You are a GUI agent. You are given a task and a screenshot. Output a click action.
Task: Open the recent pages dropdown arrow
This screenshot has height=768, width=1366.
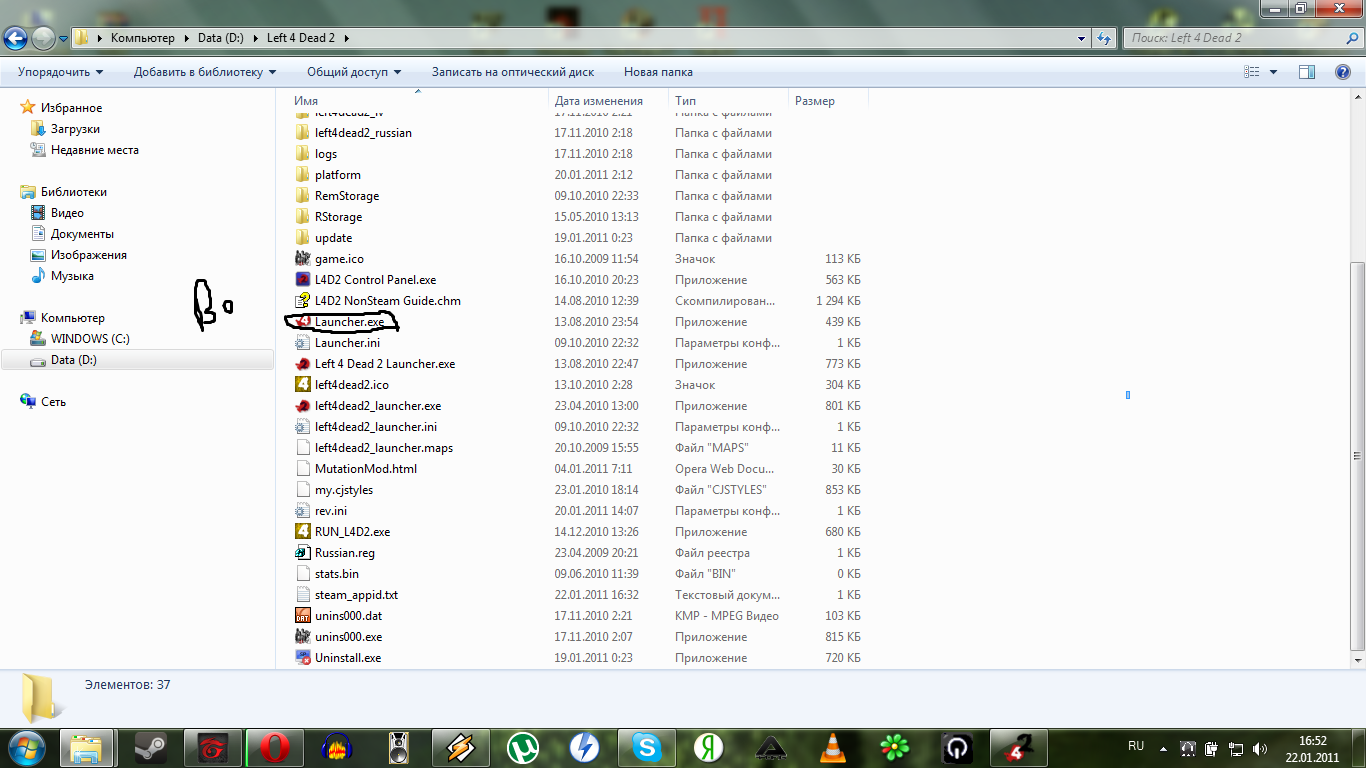pyautogui.click(x=64, y=38)
